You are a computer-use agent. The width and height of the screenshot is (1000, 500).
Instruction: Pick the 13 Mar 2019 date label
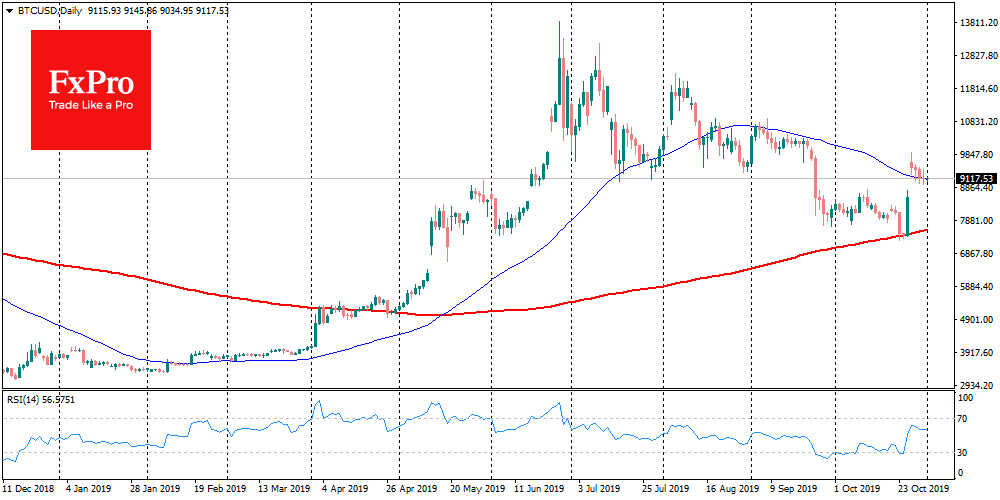(287, 491)
